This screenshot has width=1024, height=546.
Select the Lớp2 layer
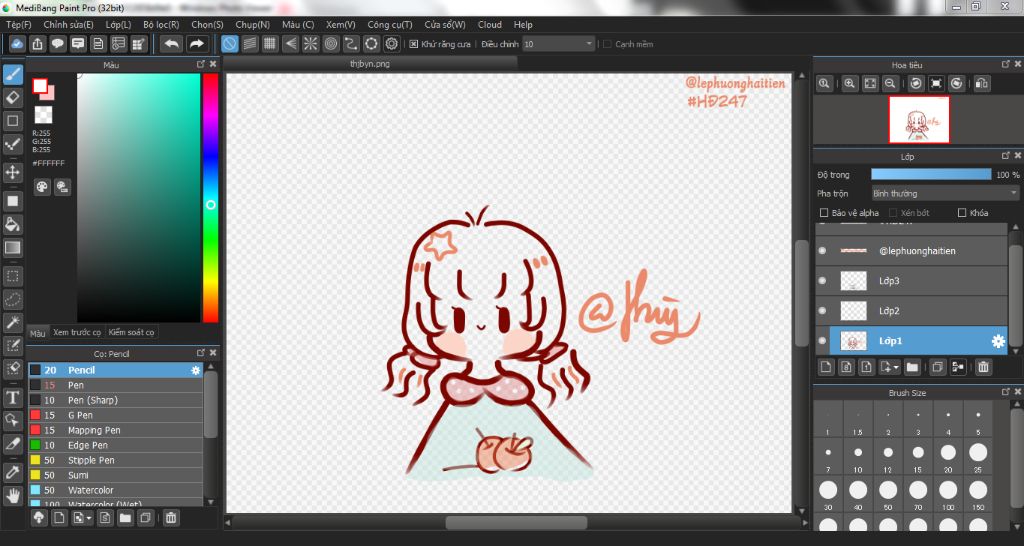(911, 311)
